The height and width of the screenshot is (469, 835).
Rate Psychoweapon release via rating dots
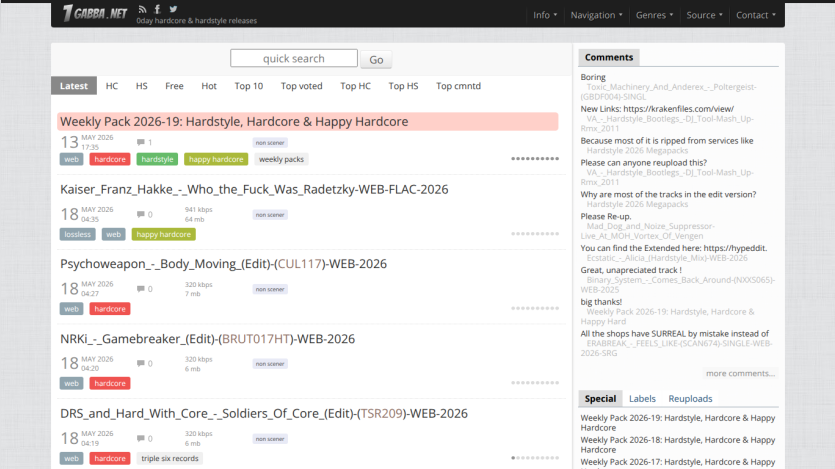[535, 308]
